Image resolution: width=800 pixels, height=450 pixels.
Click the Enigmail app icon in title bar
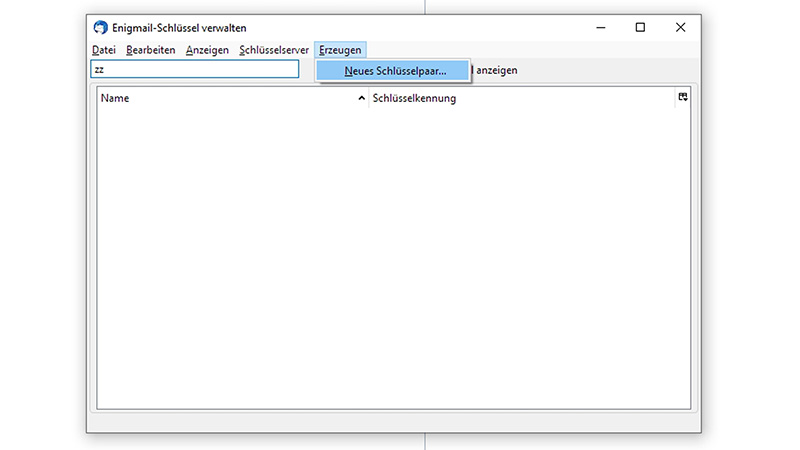click(x=100, y=27)
